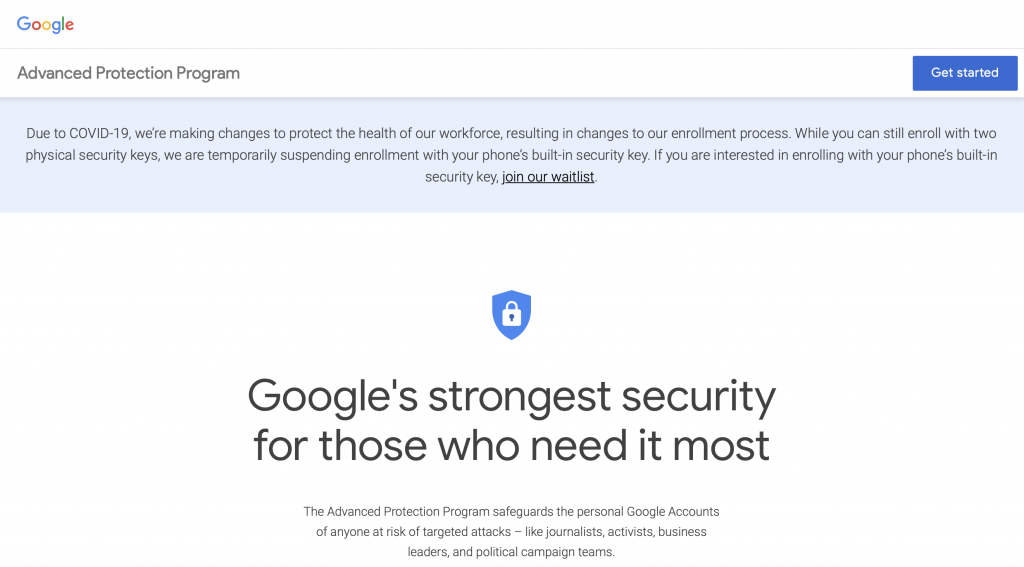Click the word strongest in the headline
This screenshot has height=567, width=1024.
tap(520, 397)
